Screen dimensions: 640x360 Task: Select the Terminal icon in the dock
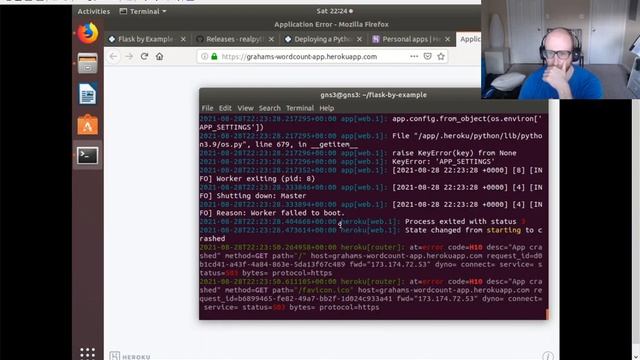click(x=88, y=156)
